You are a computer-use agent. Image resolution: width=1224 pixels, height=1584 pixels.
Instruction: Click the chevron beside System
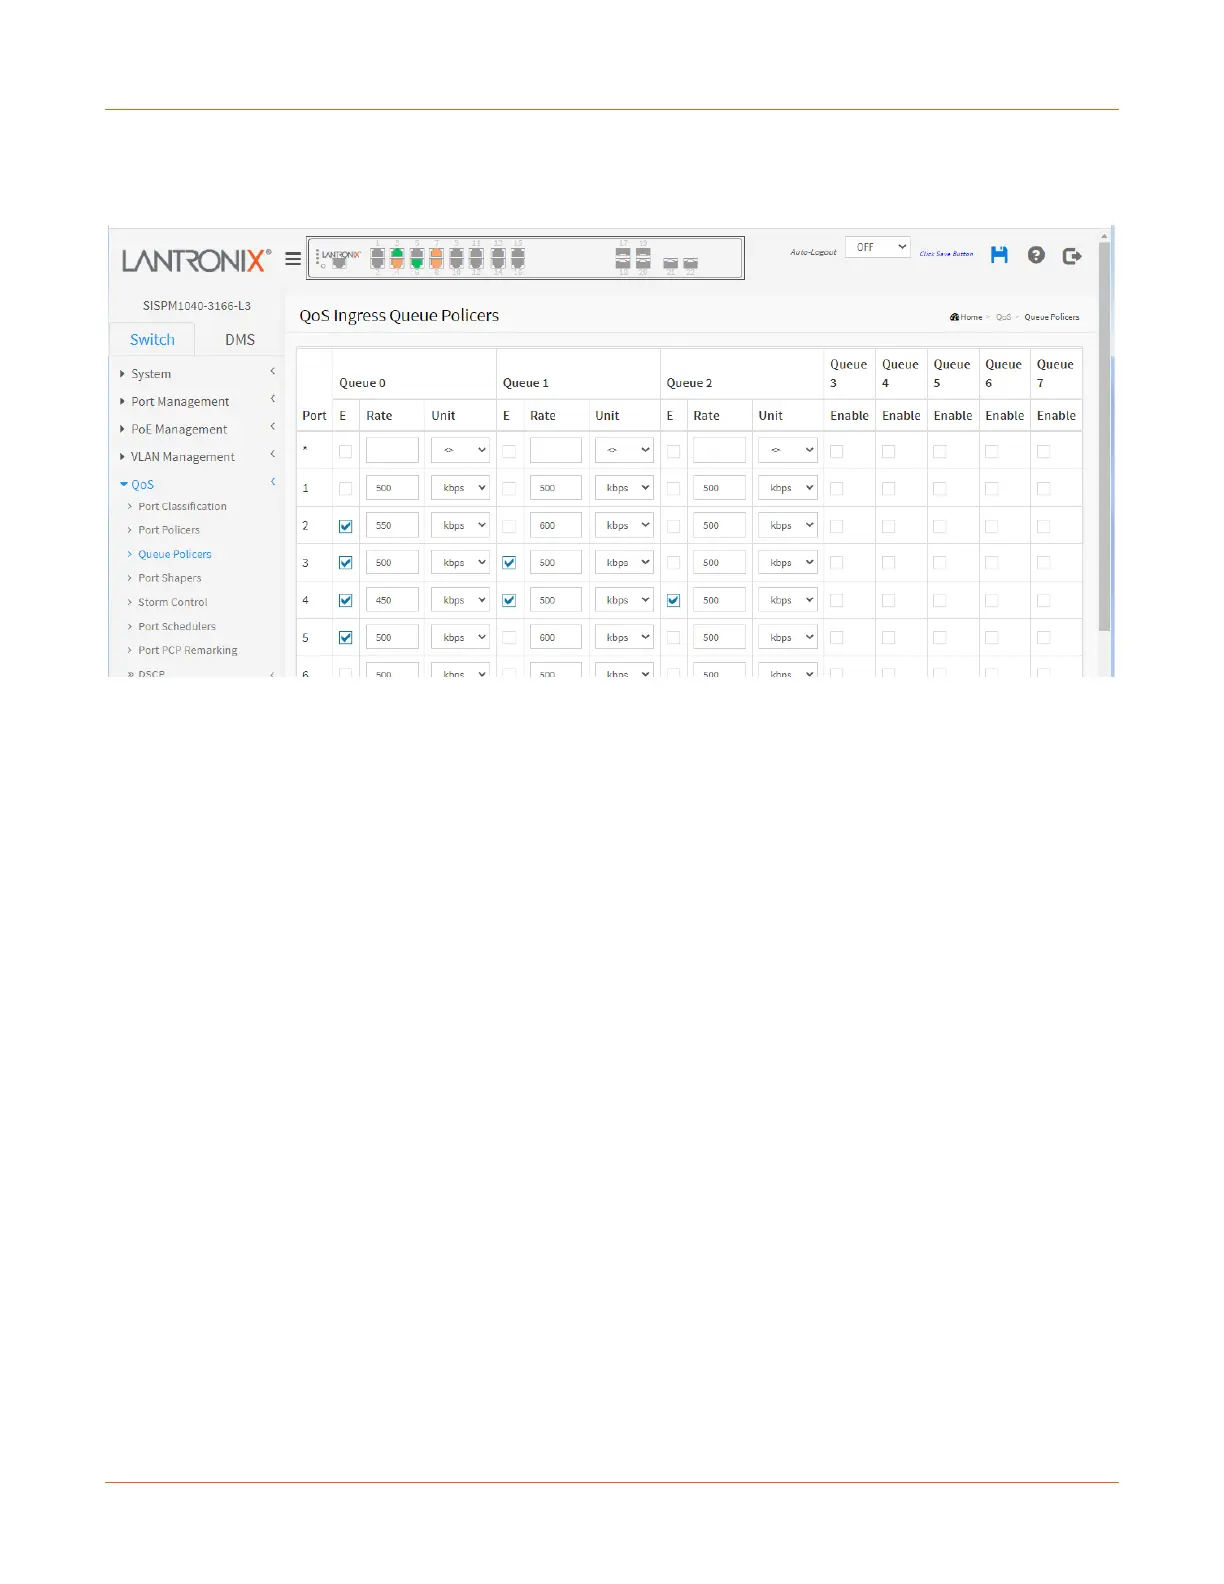click(272, 372)
